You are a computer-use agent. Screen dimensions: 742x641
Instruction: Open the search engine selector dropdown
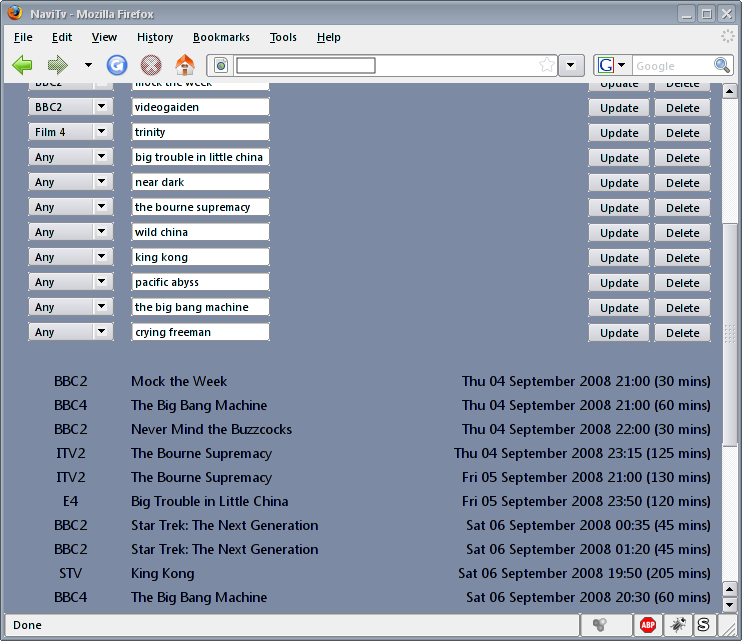[612, 66]
